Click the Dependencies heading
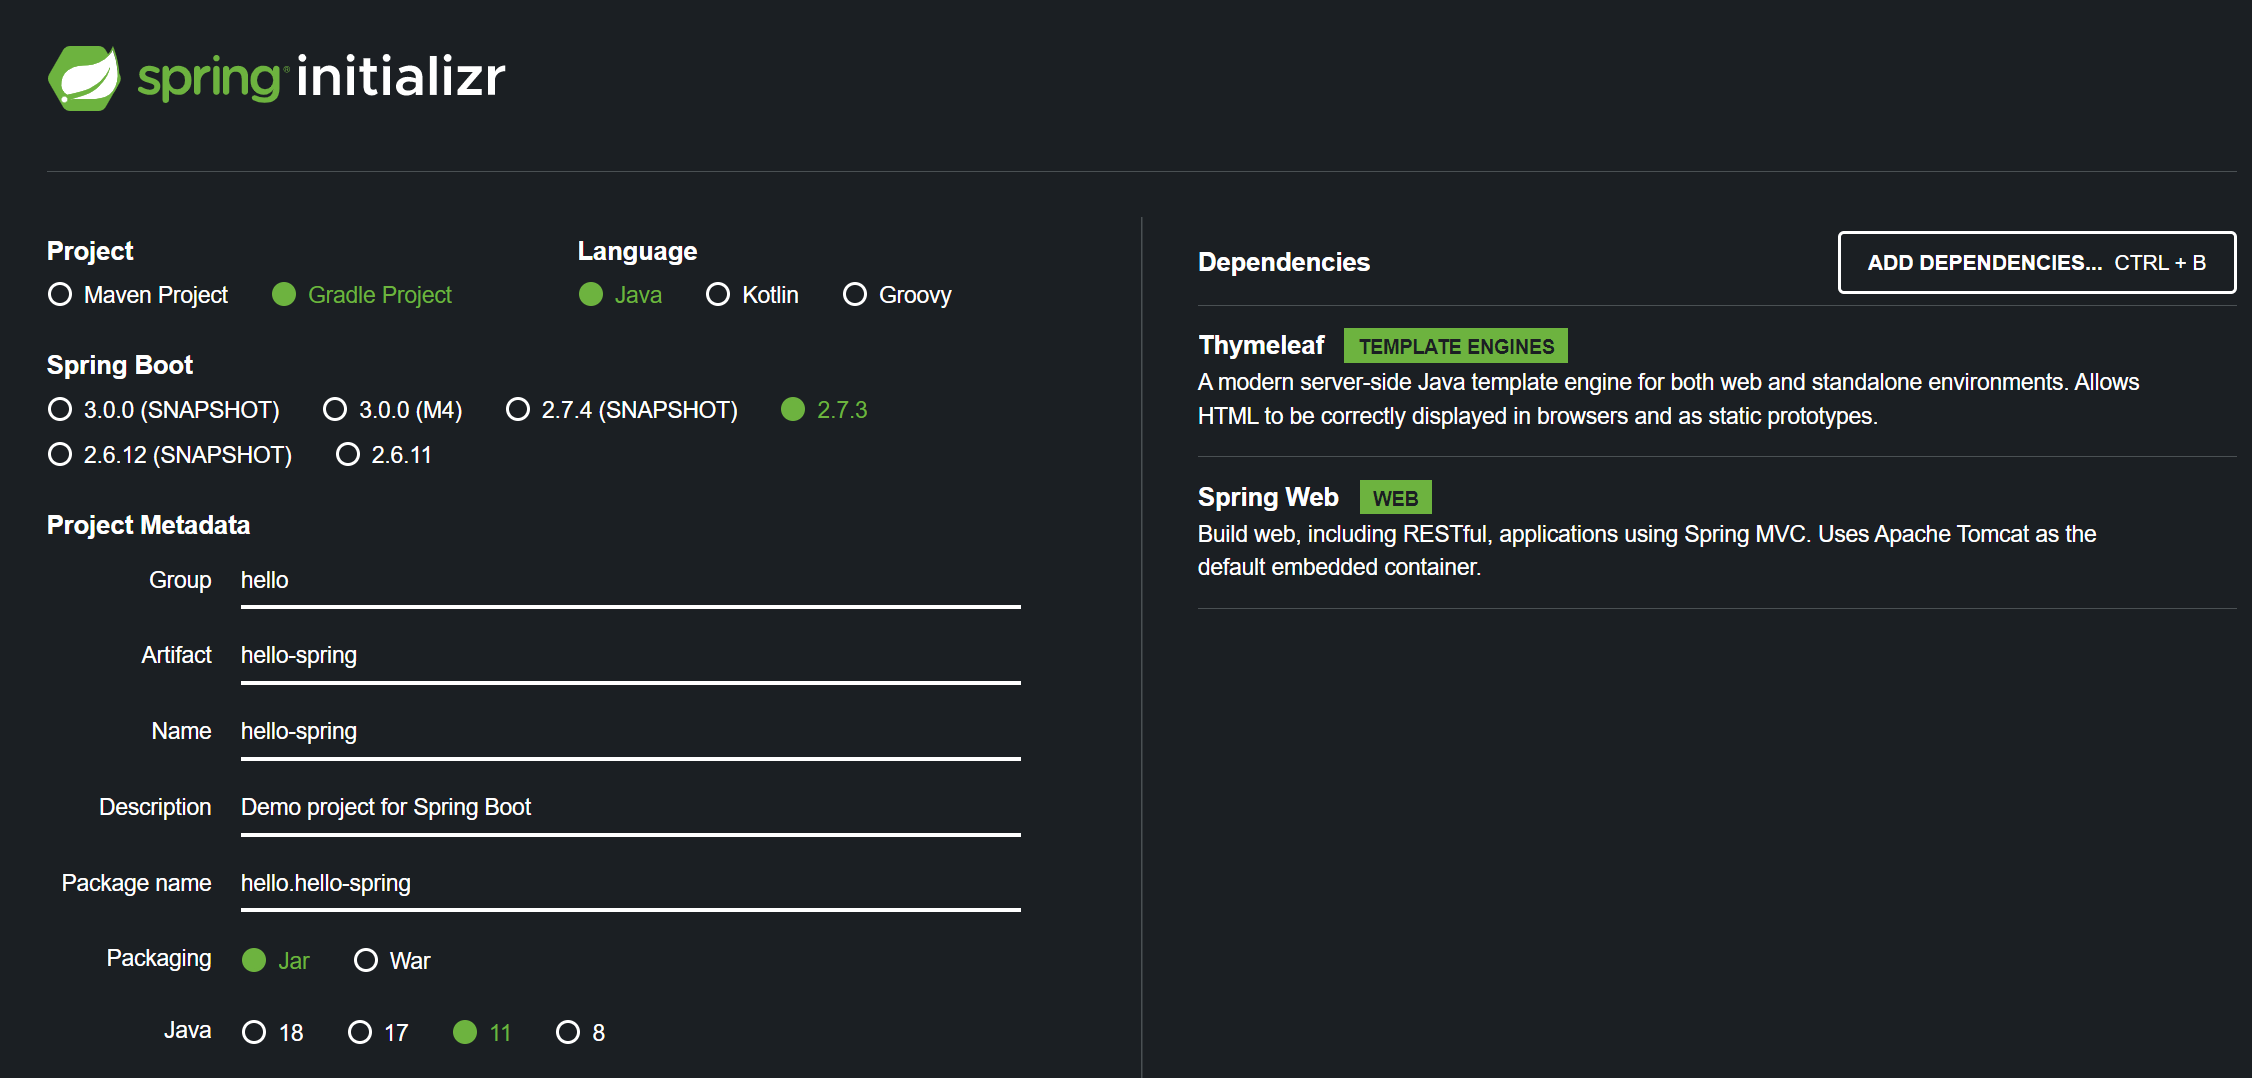 tap(1284, 263)
